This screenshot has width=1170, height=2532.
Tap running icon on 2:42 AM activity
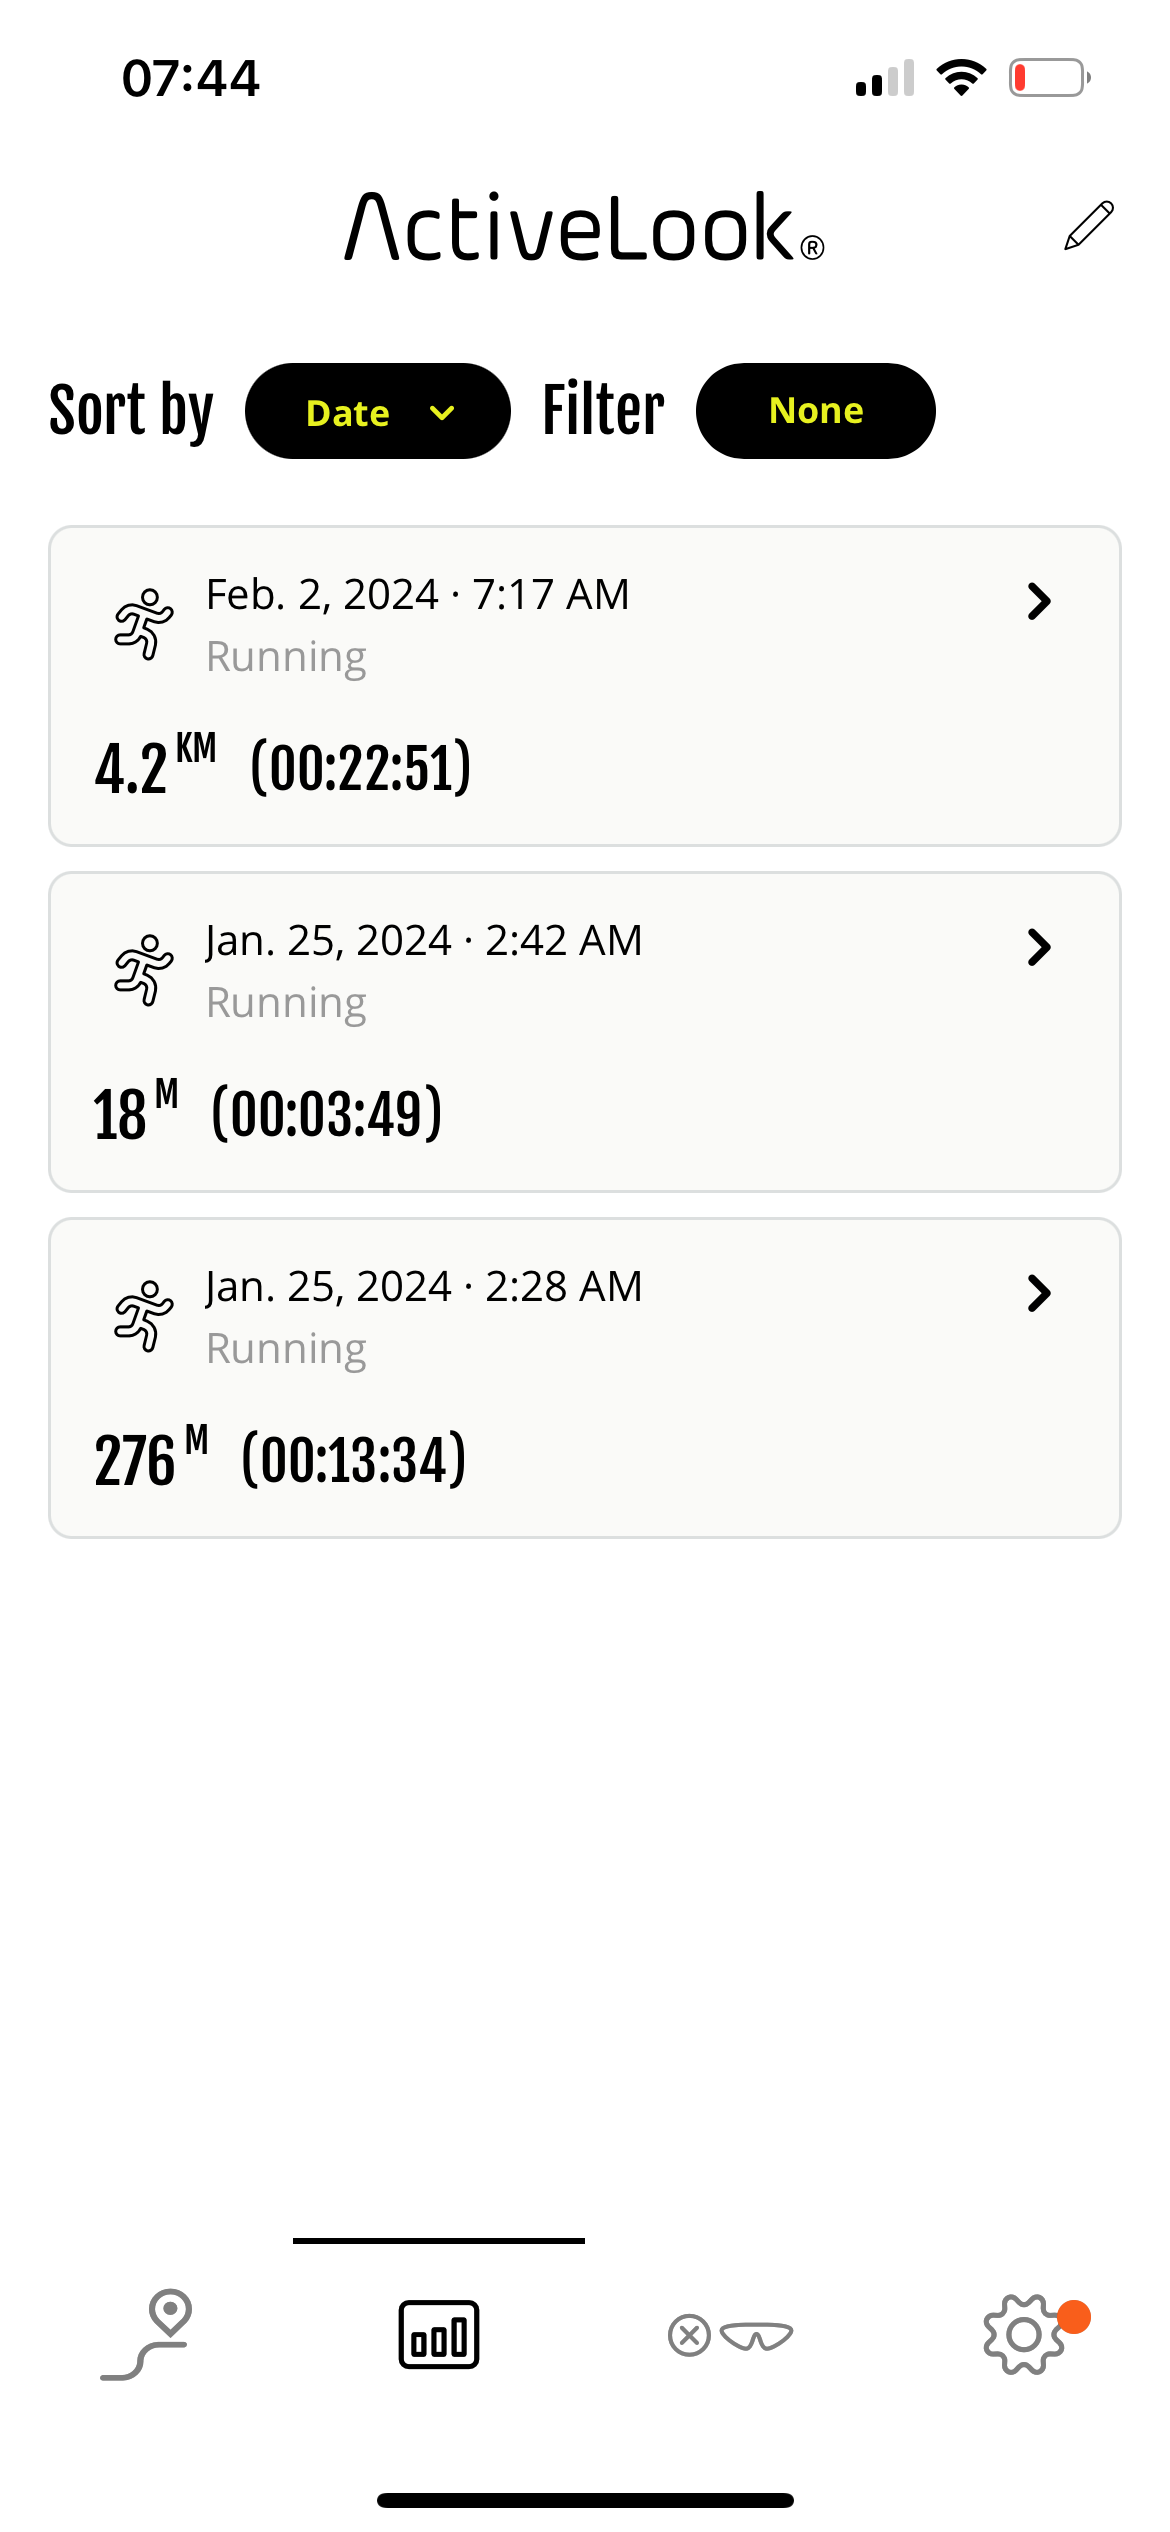click(x=144, y=970)
